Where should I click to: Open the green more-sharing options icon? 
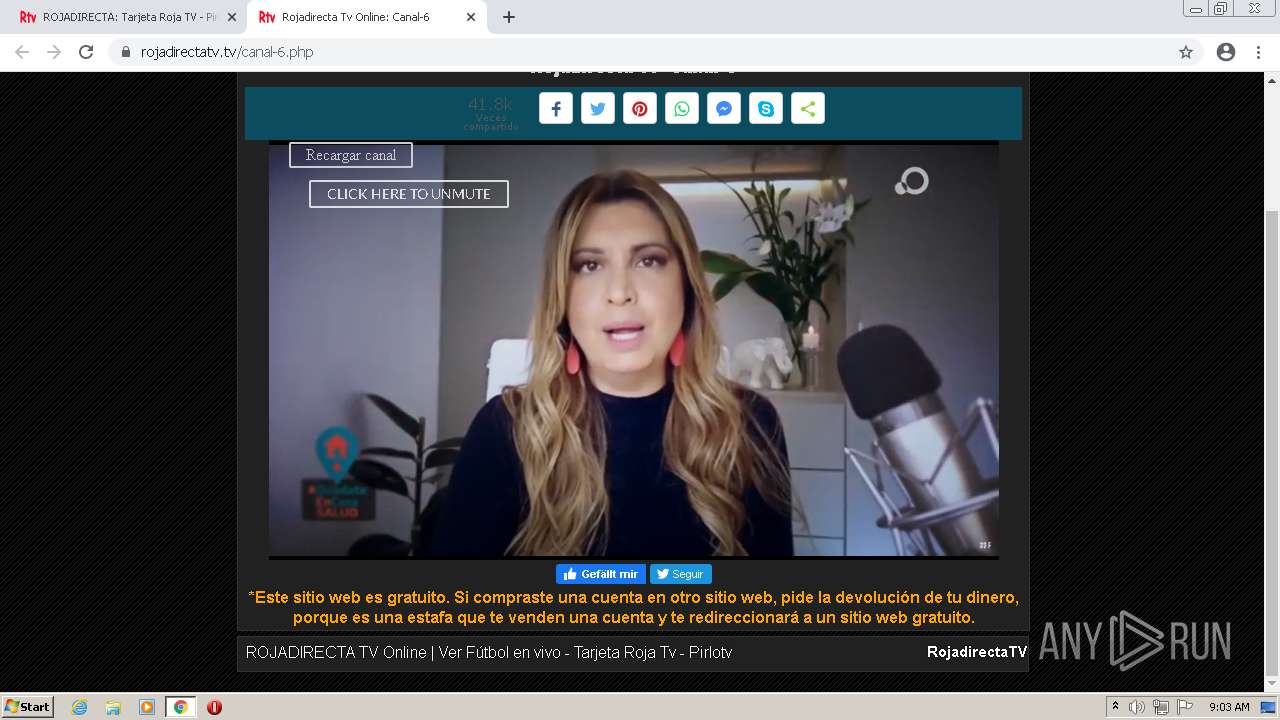tap(808, 109)
